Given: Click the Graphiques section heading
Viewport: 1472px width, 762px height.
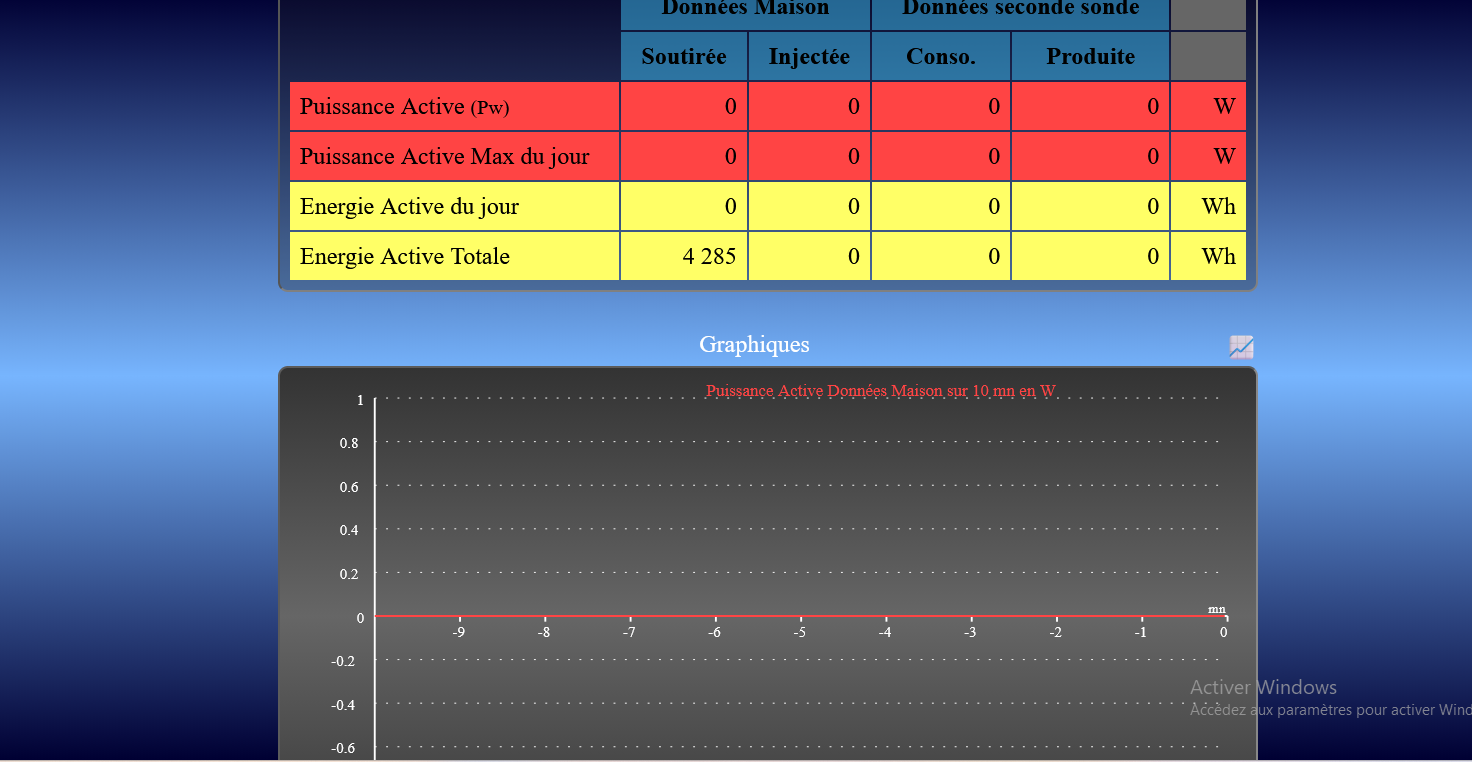Looking at the screenshot, I should [x=754, y=345].
